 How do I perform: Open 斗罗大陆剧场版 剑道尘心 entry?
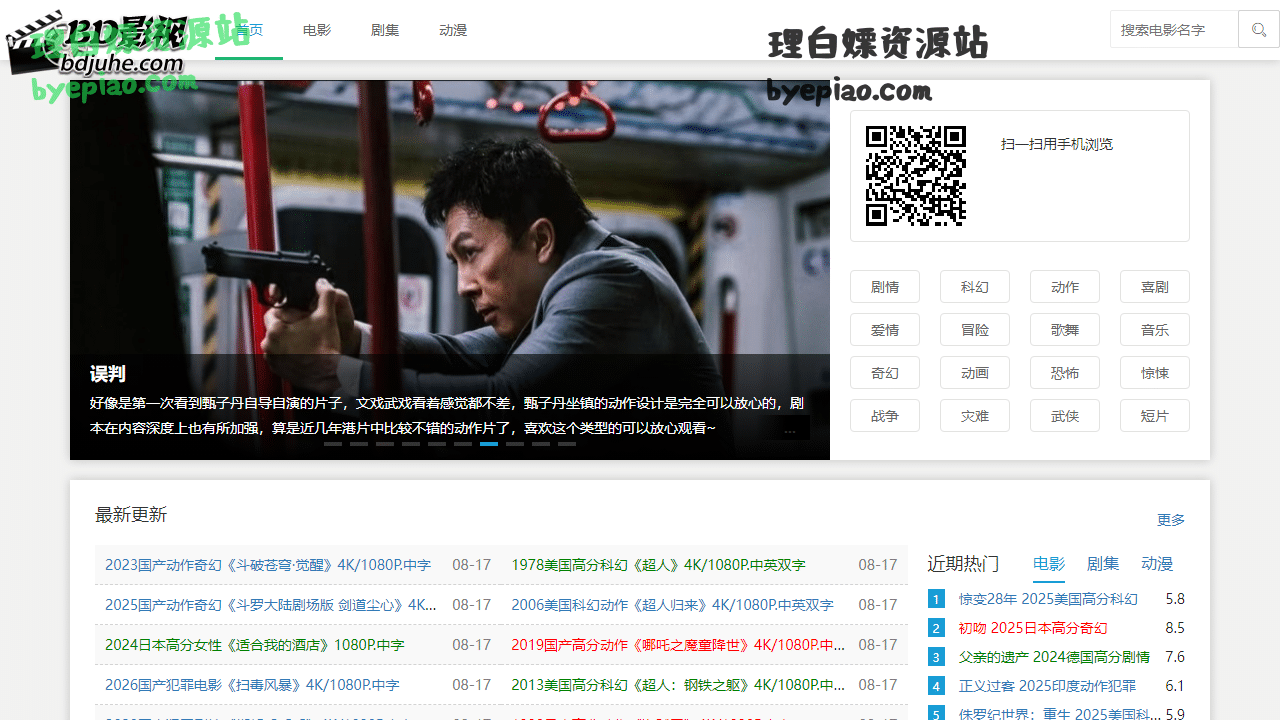271,605
